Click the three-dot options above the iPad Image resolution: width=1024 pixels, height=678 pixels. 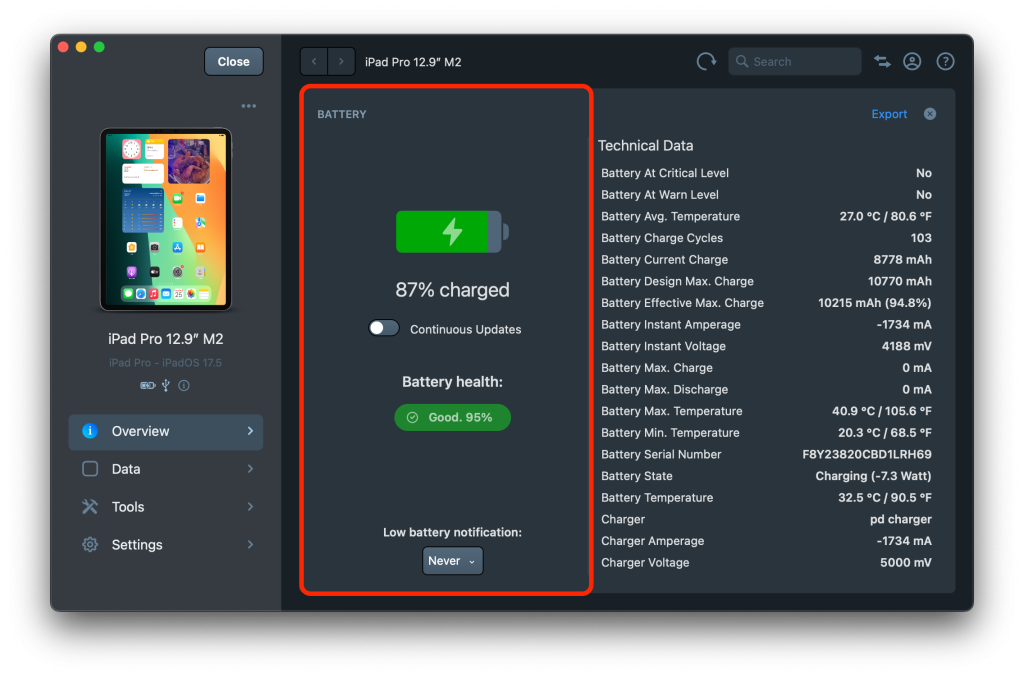click(249, 106)
